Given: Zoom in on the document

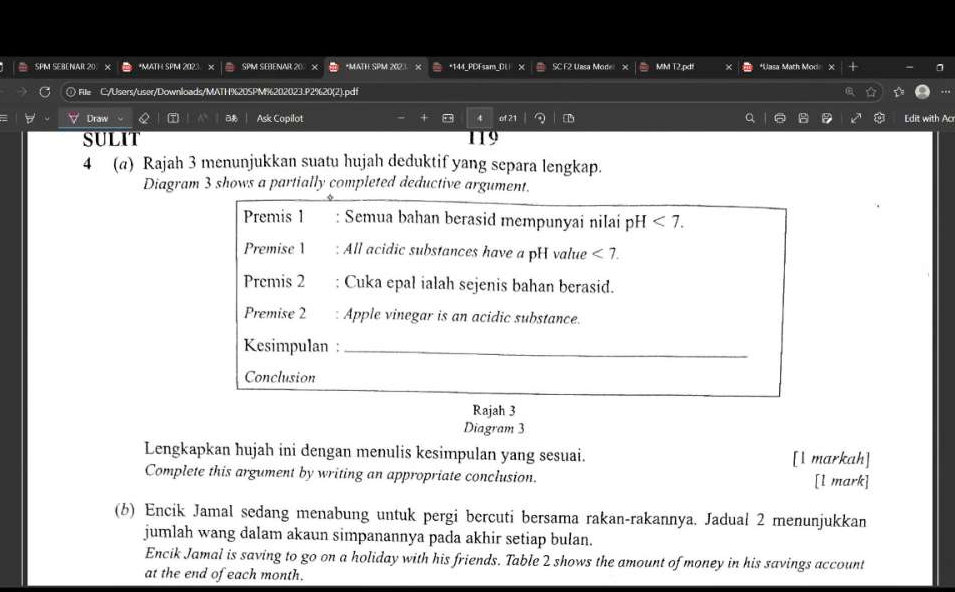Looking at the screenshot, I should click(421, 117).
